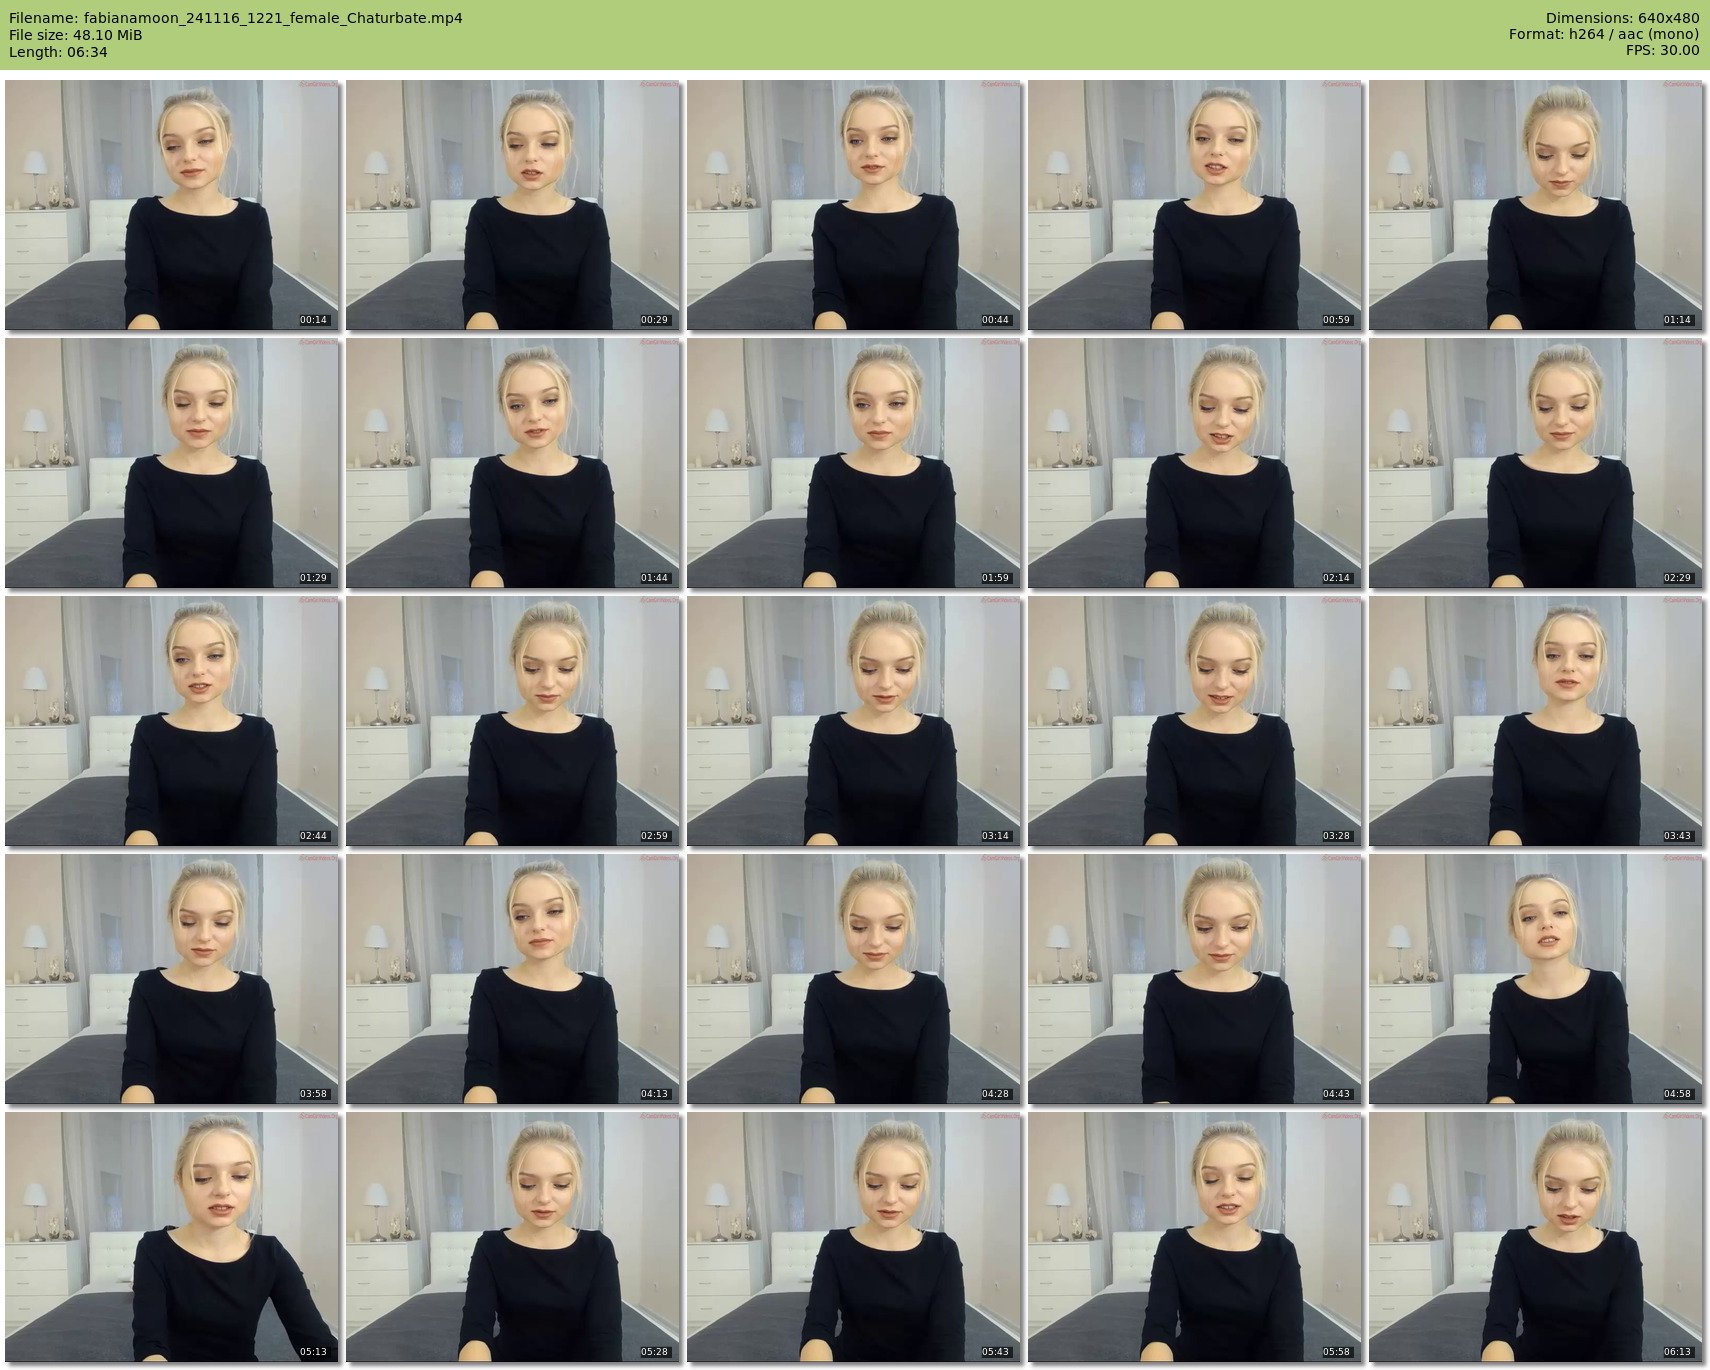Click the frame timestamped 04:28
This screenshot has width=1710, height=1370.
(x=853, y=979)
